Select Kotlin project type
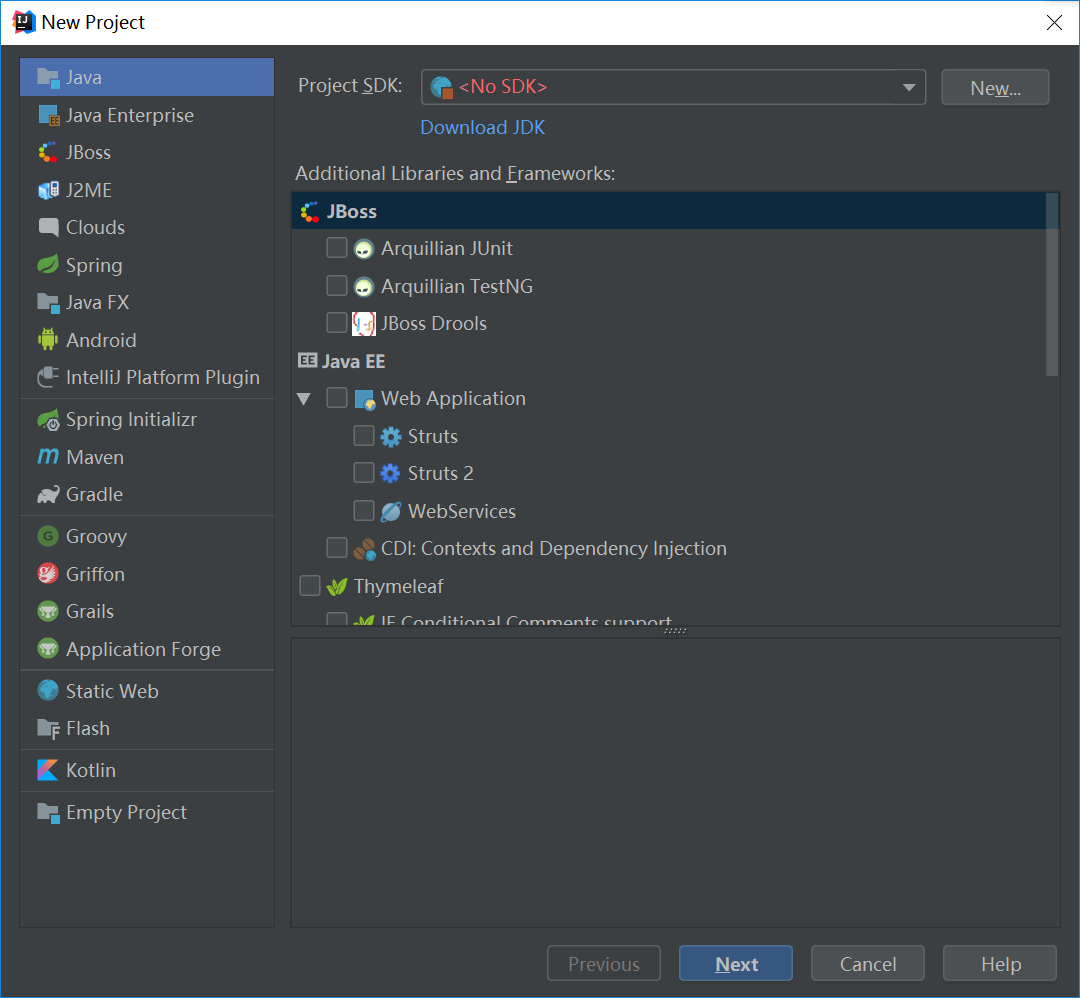This screenshot has height=998, width=1080. pos(147,770)
